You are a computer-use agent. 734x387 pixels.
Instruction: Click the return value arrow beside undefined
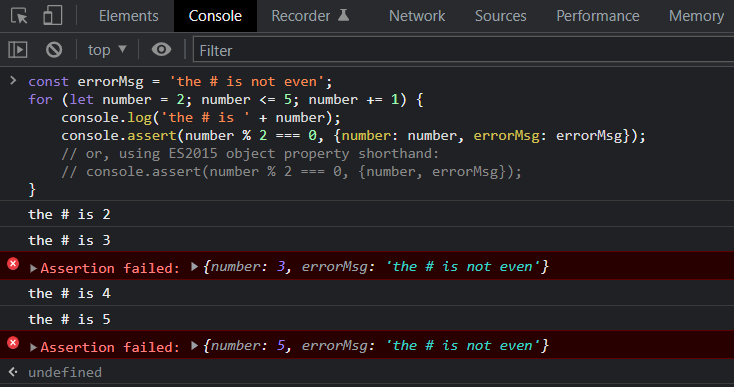pos(13,372)
